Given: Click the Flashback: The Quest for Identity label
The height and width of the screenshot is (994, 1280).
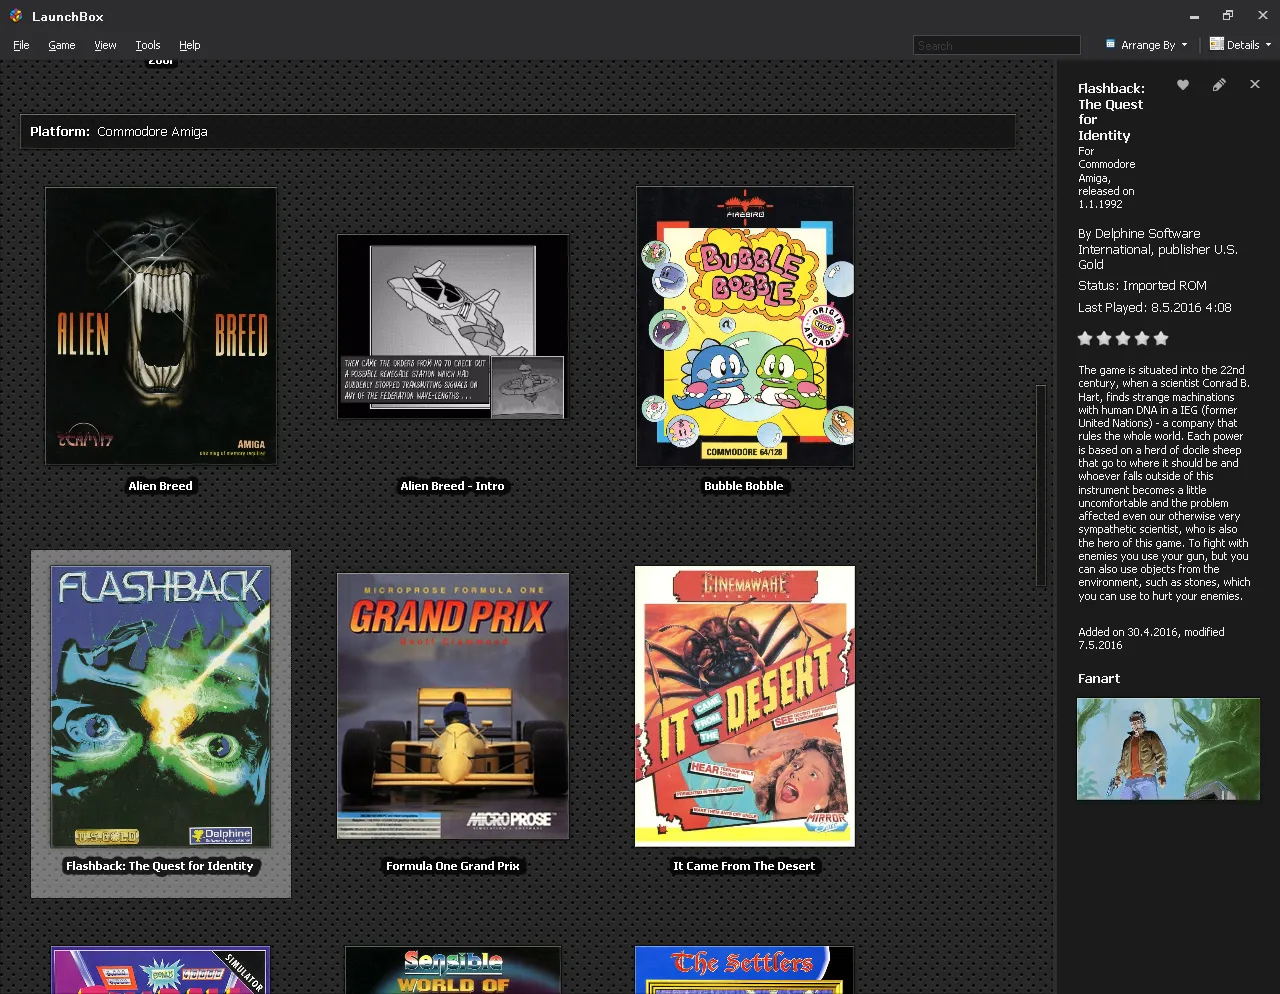Looking at the screenshot, I should tap(160, 866).
